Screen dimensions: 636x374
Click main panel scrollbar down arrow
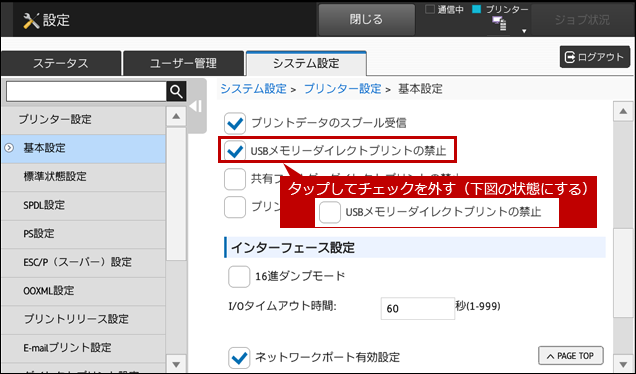pyautogui.click(x=623, y=363)
